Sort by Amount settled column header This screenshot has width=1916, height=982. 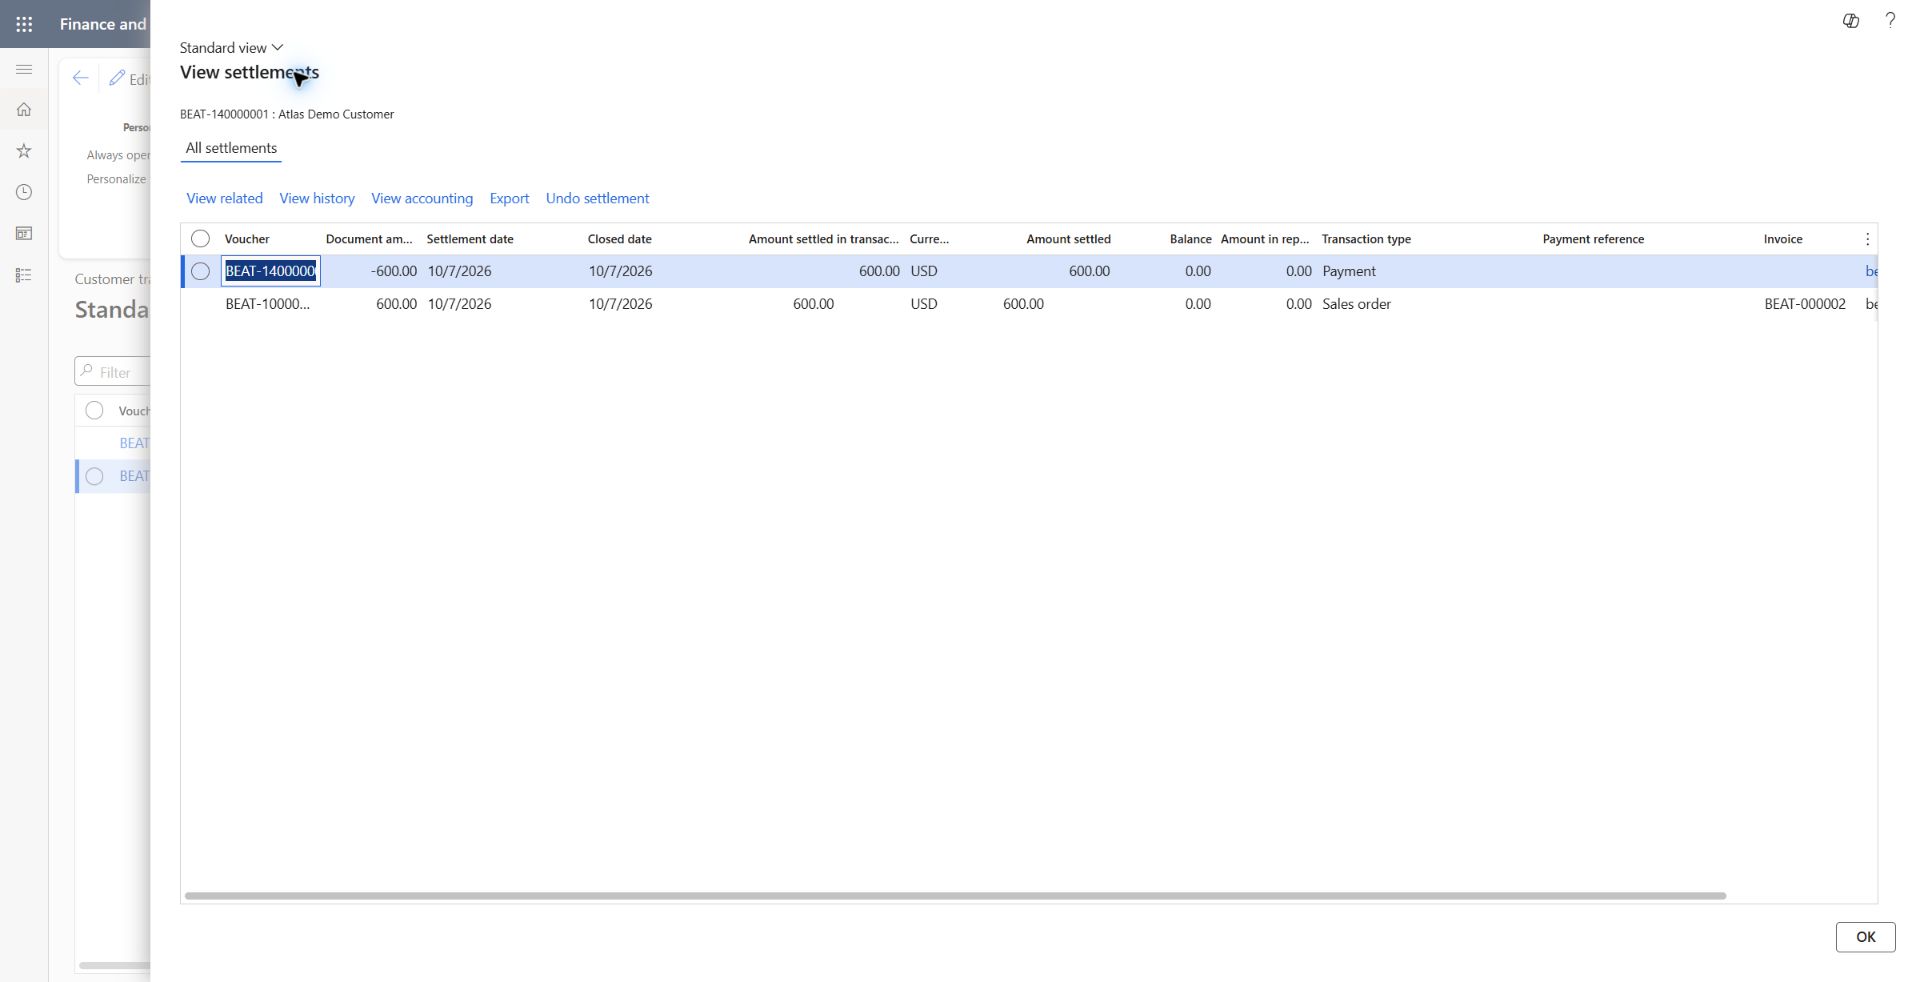[x=1068, y=239]
